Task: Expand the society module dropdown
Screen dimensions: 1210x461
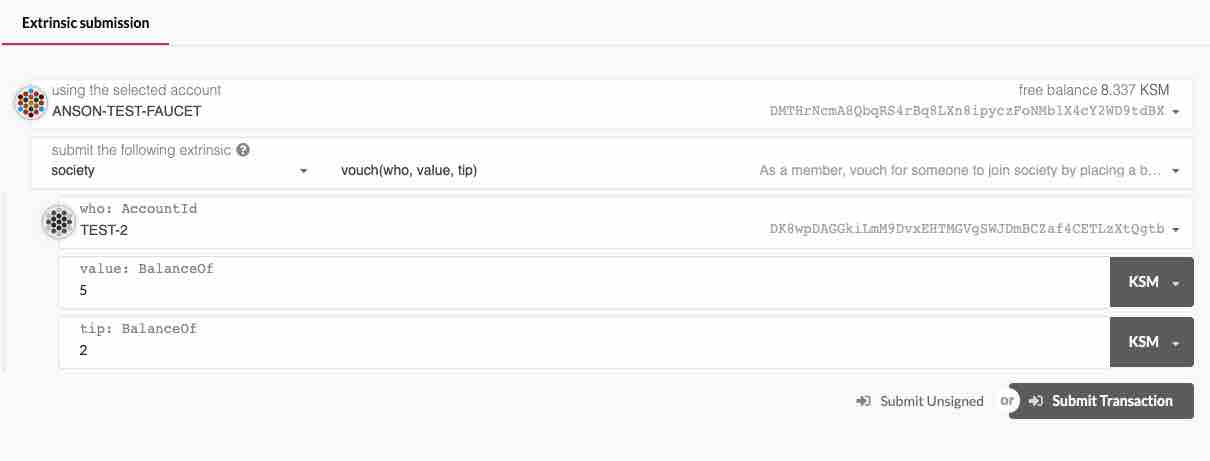Action: [x=304, y=171]
